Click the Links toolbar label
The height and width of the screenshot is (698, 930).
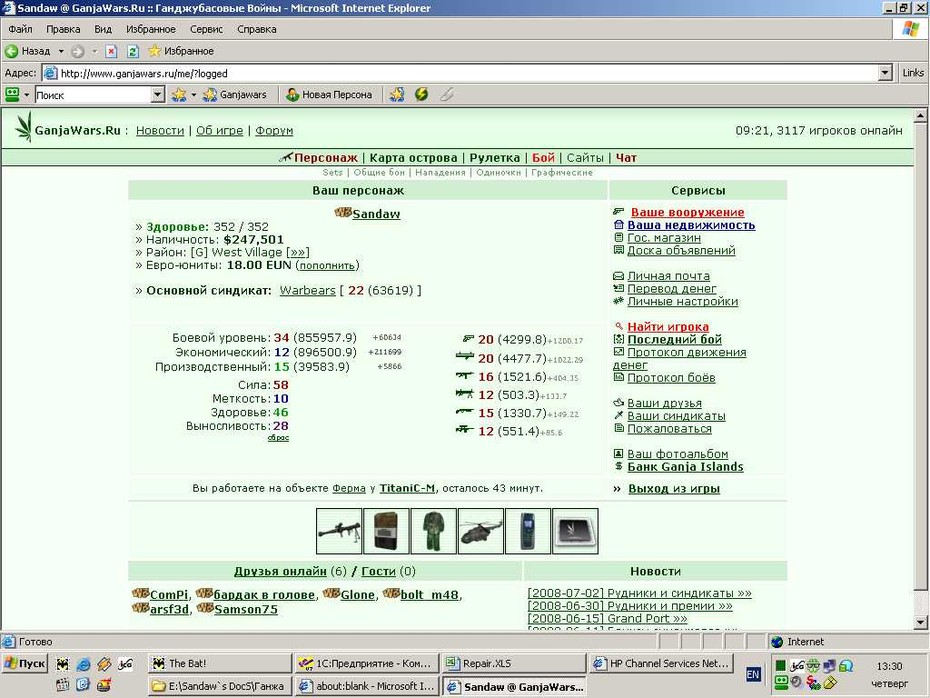tap(913, 73)
